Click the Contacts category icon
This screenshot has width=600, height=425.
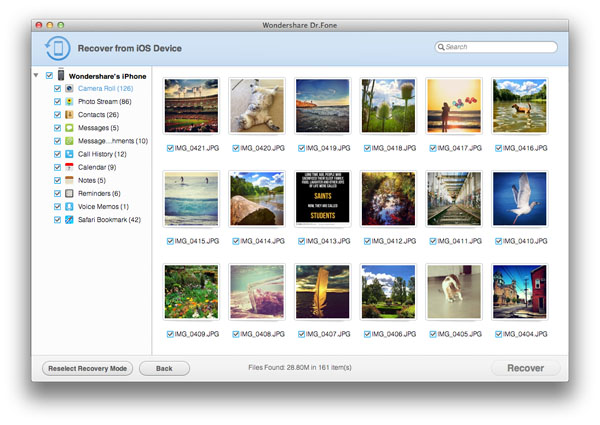(69, 114)
